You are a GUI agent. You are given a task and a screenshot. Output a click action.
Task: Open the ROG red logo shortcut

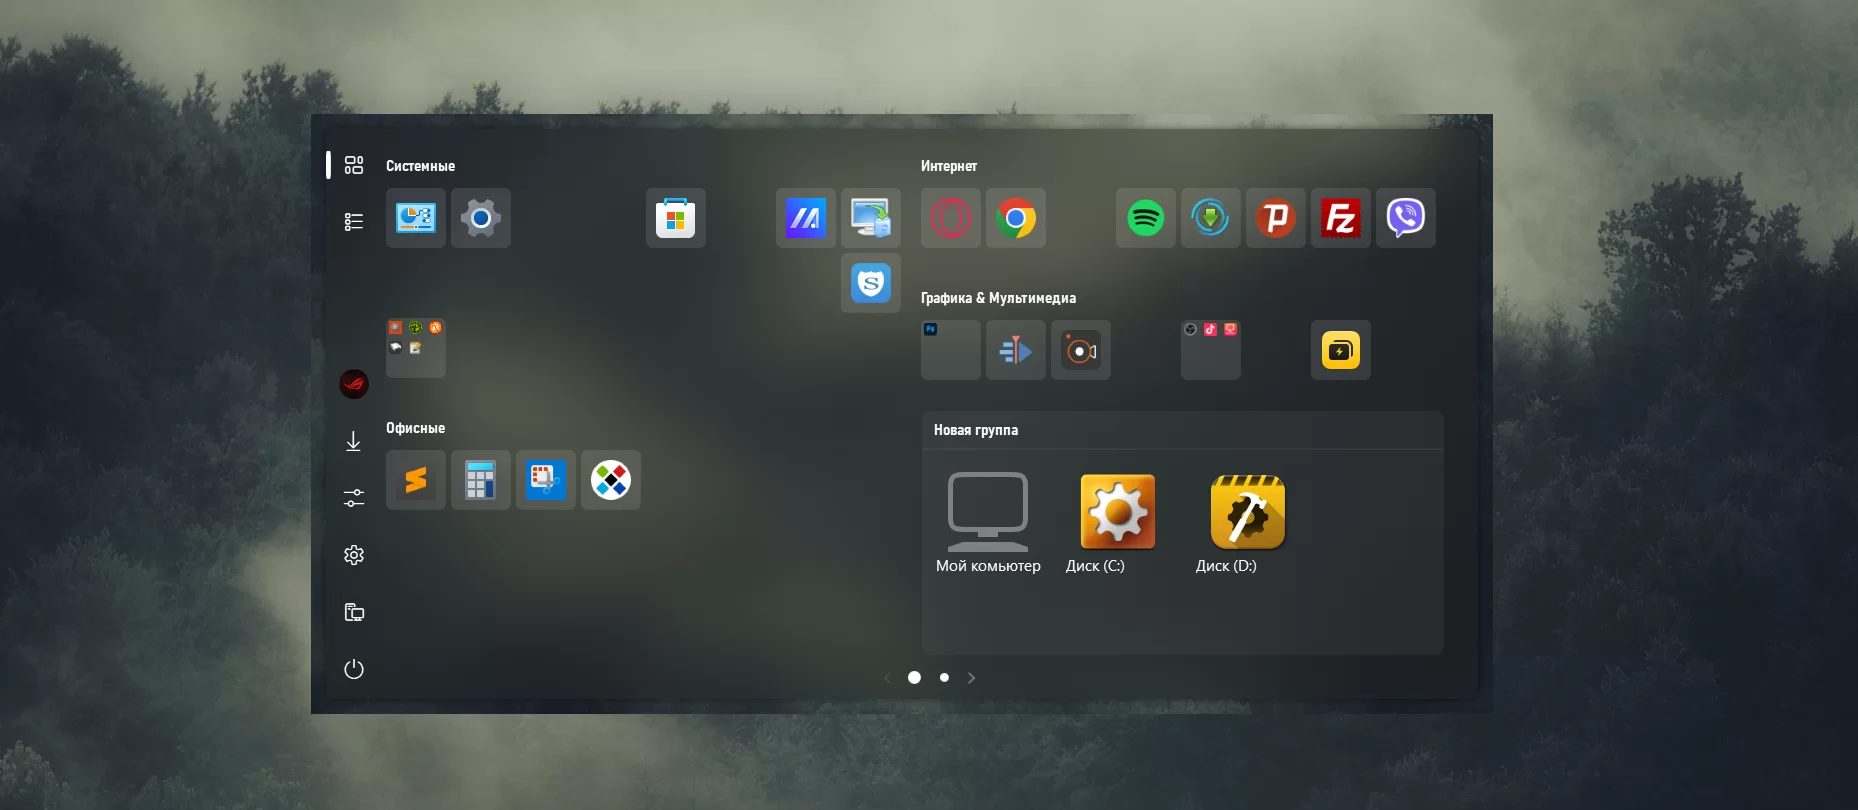pyautogui.click(x=354, y=384)
